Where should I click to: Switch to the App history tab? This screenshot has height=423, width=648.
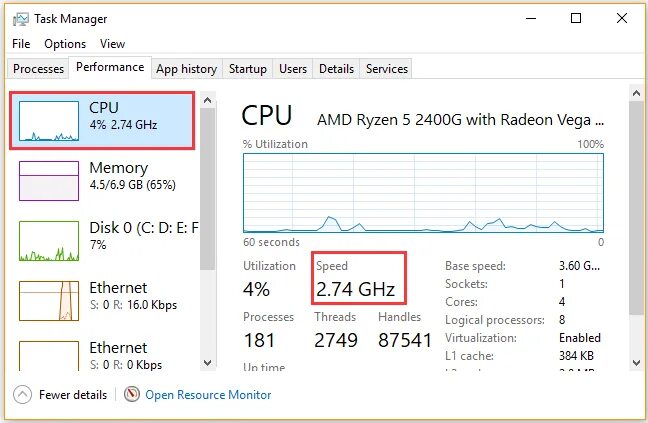pos(186,69)
